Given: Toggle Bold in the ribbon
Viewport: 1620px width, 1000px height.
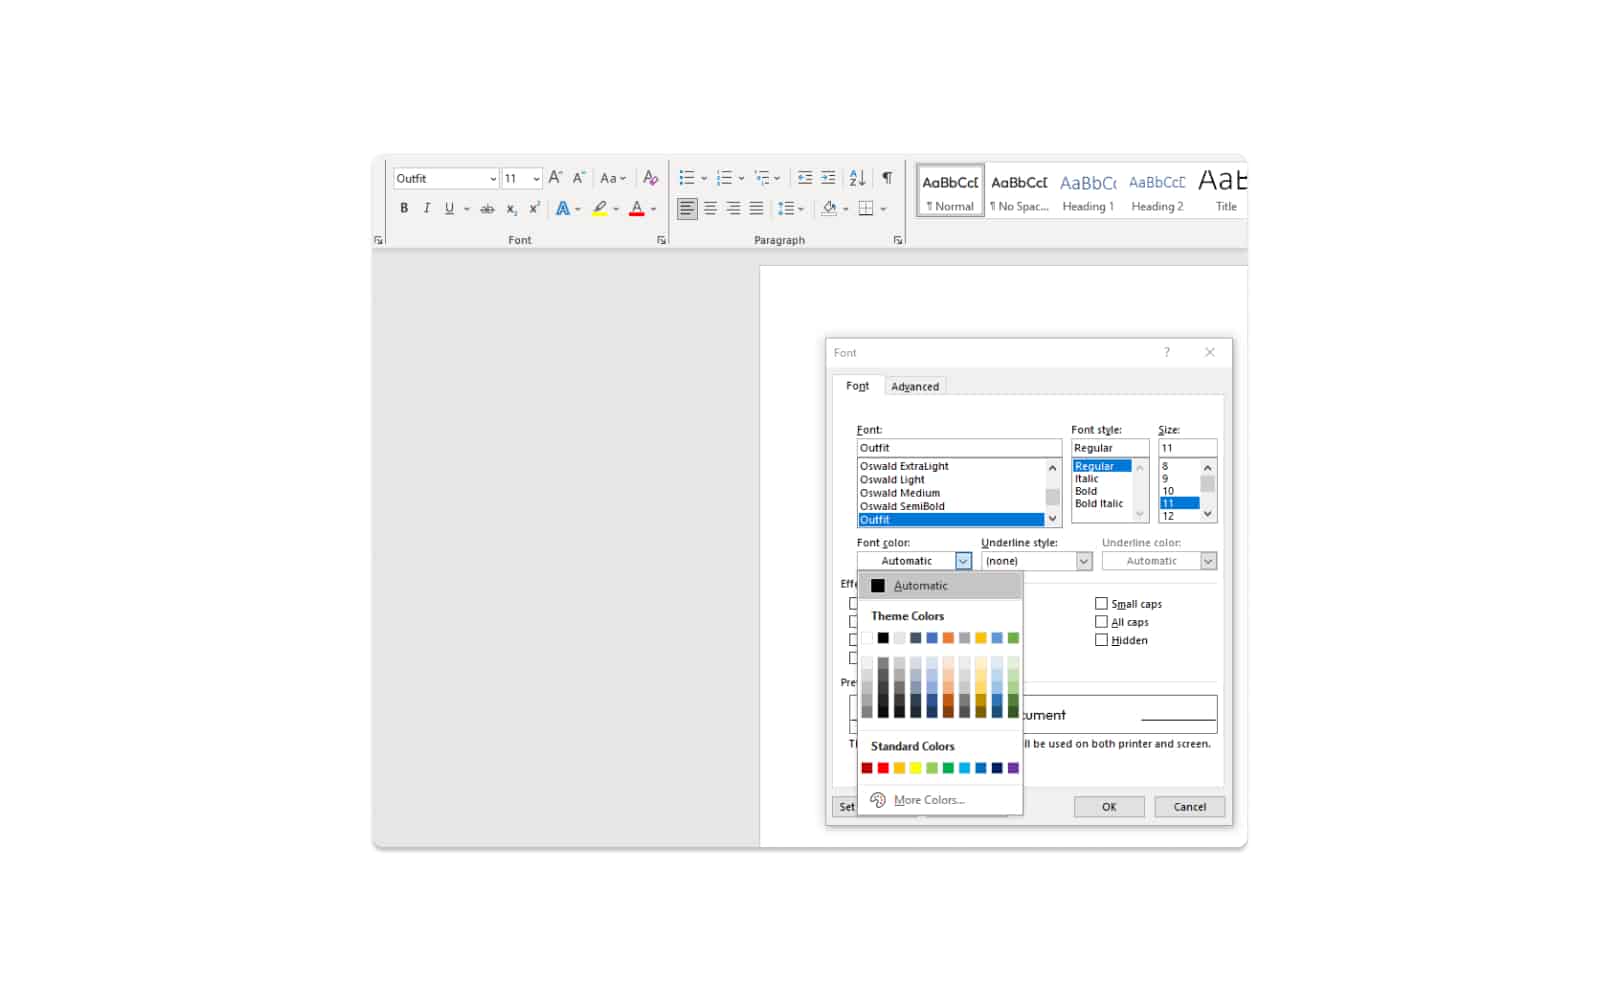Looking at the screenshot, I should tap(404, 208).
